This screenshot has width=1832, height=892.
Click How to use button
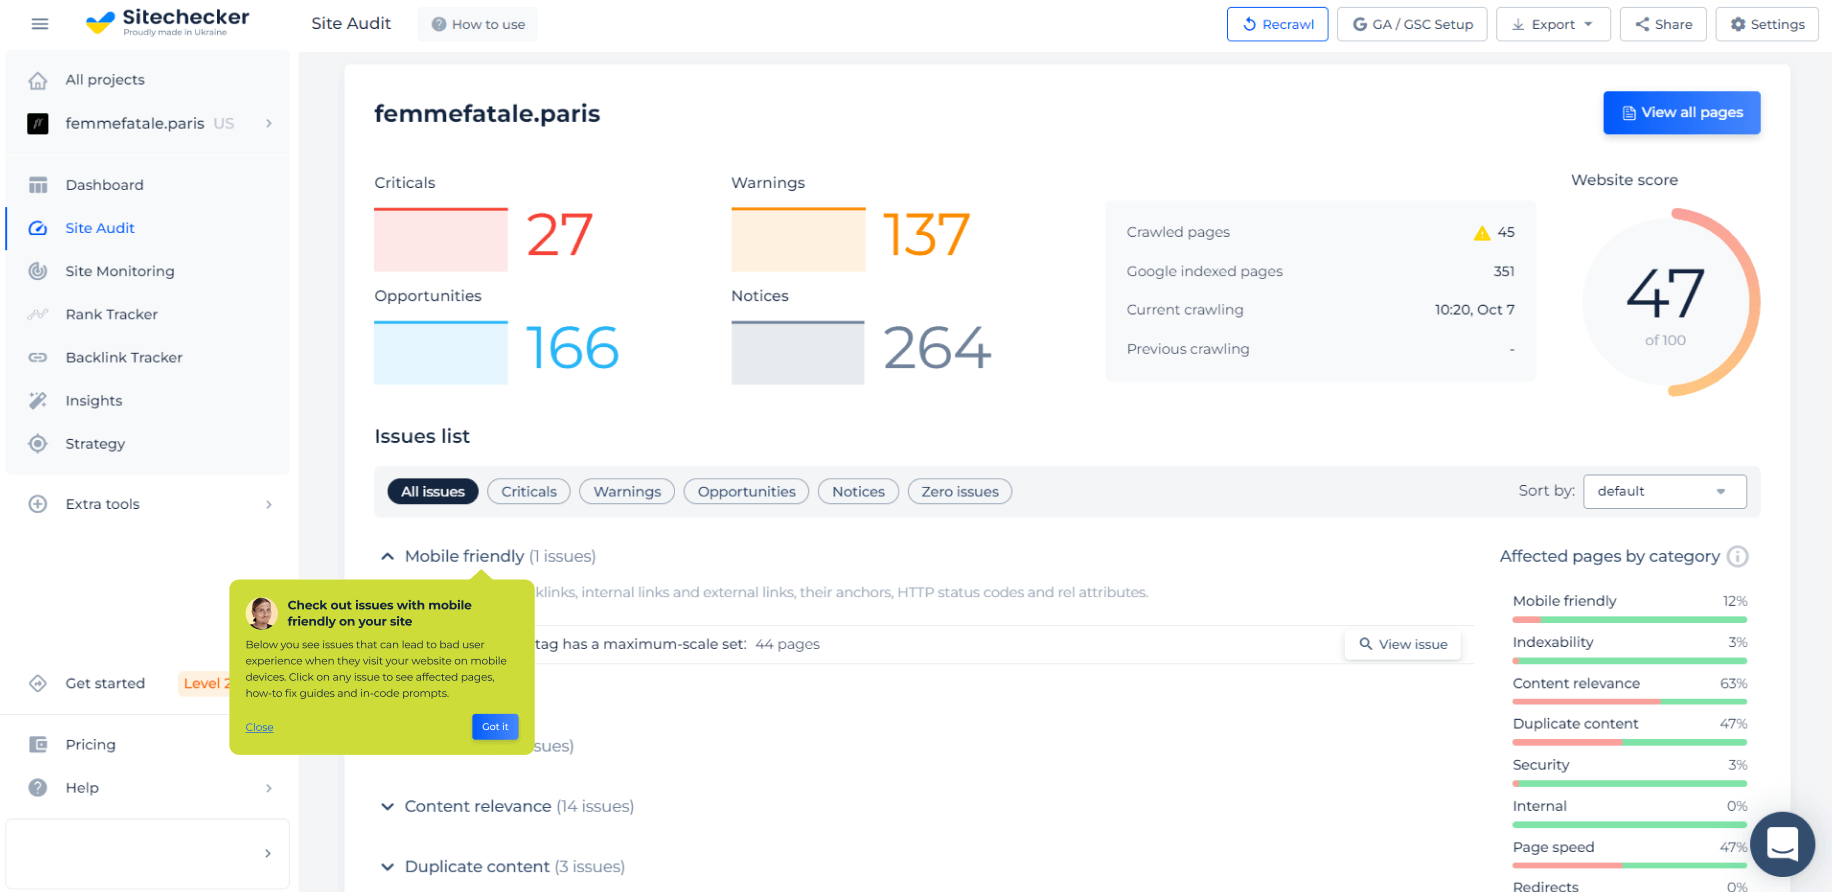click(478, 24)
